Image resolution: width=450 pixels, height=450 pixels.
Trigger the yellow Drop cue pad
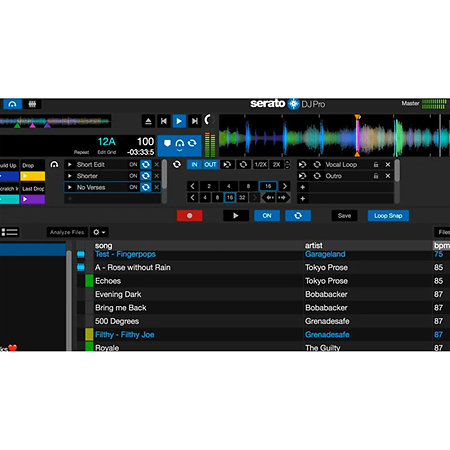[33, 176]
